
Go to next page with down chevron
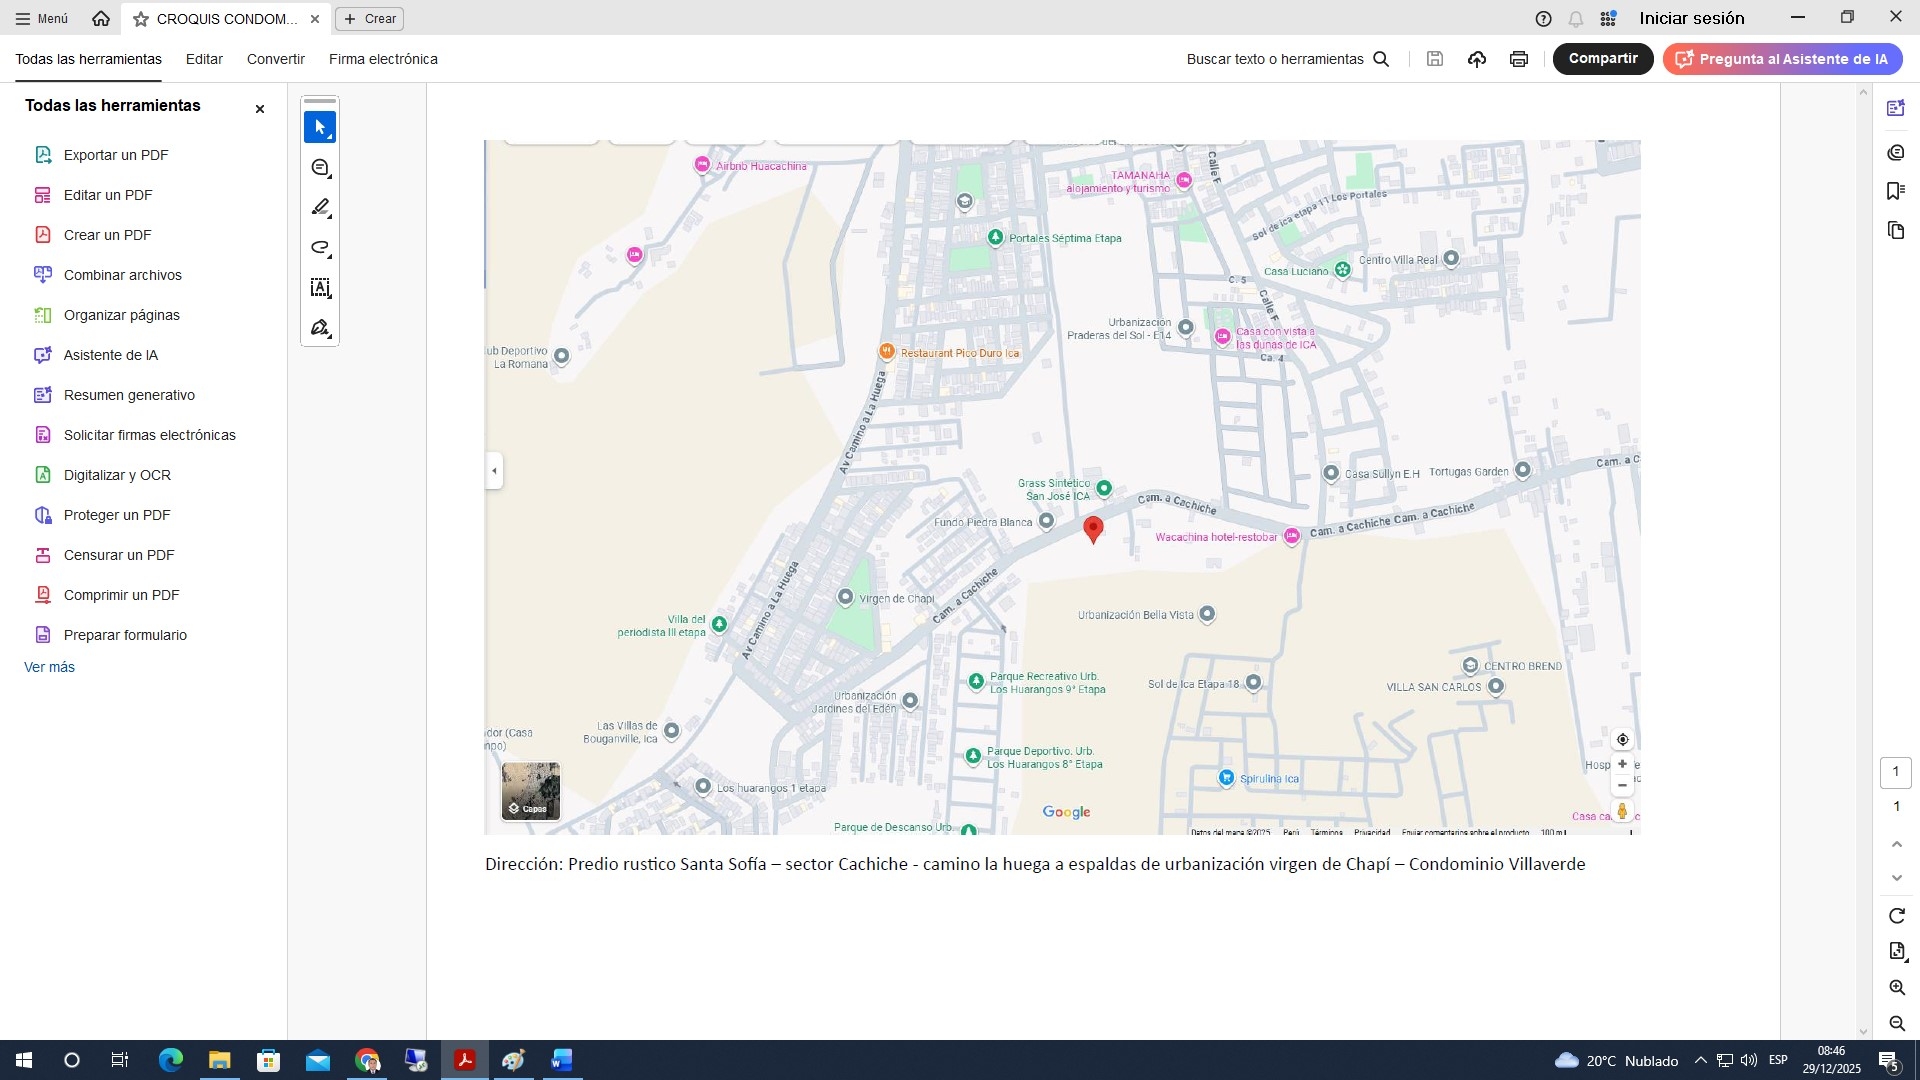(x=1897, y=878)
